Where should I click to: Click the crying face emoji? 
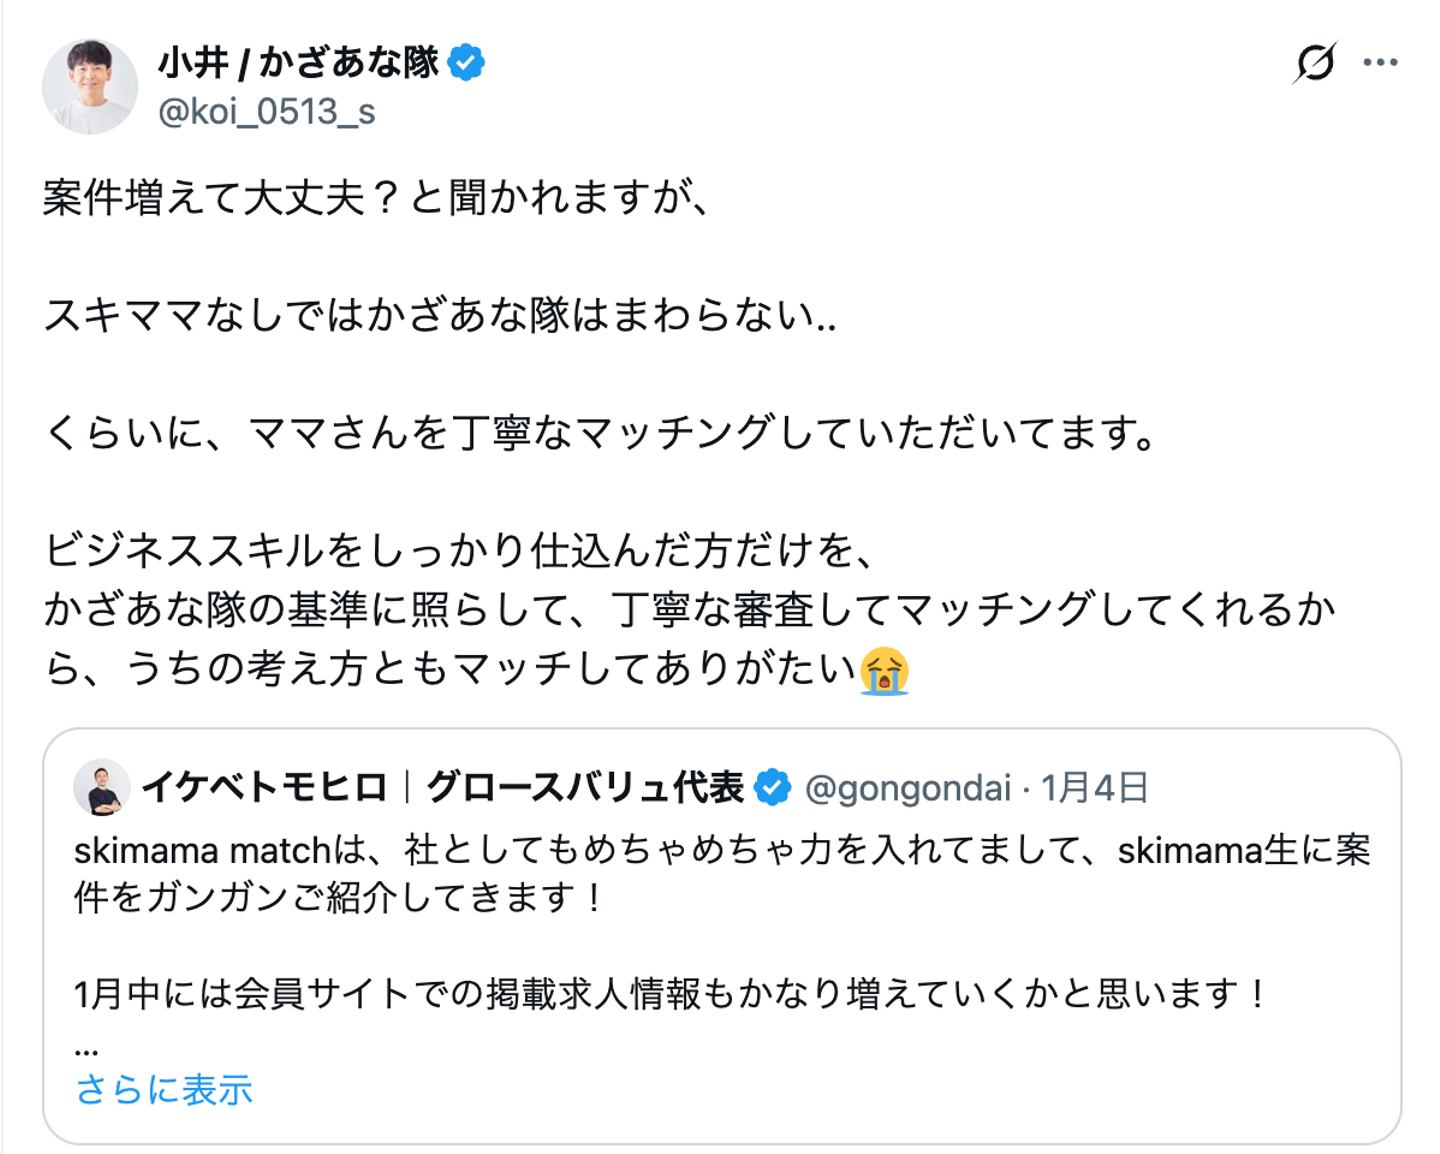[884, 670]
